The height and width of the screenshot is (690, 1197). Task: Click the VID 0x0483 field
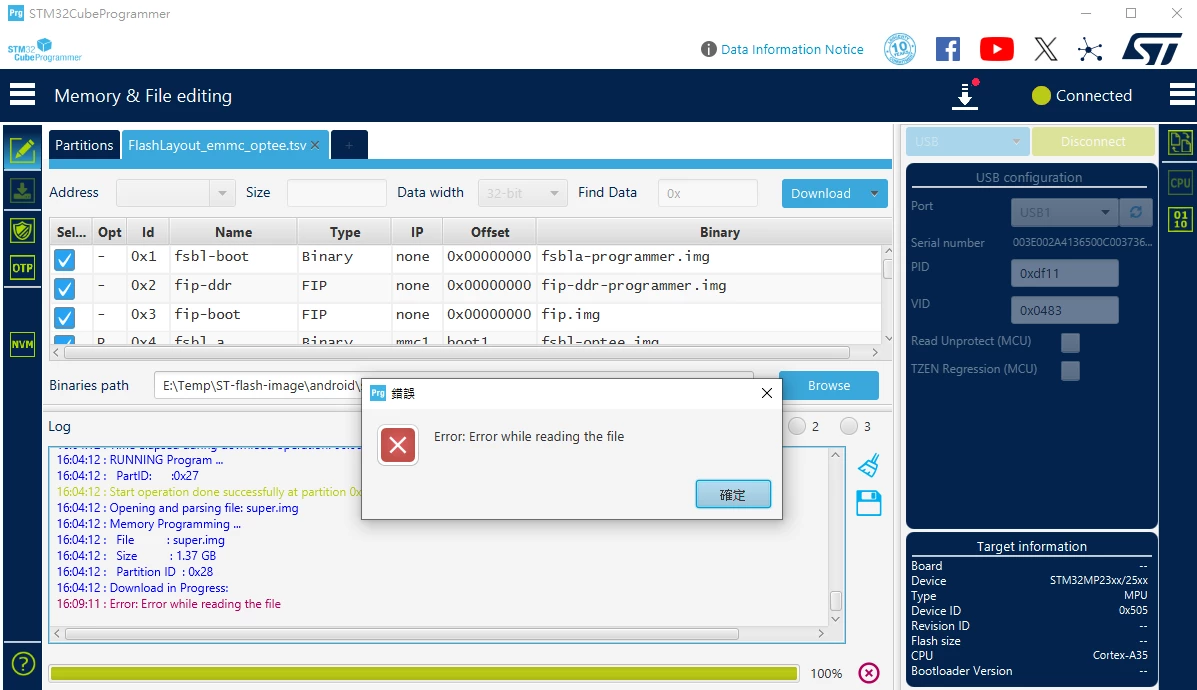click(x=1064, y=311)
